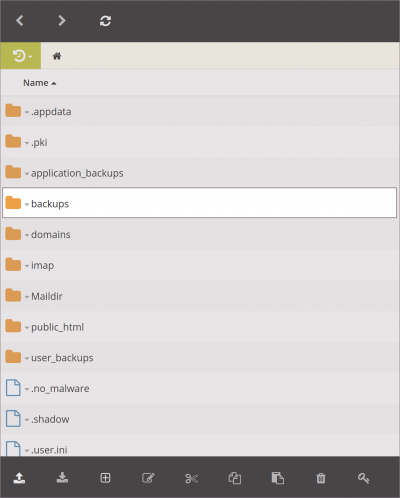Create new item with plus icon
The width and height of the screenshot is (400, 498).
coord(105,478)
